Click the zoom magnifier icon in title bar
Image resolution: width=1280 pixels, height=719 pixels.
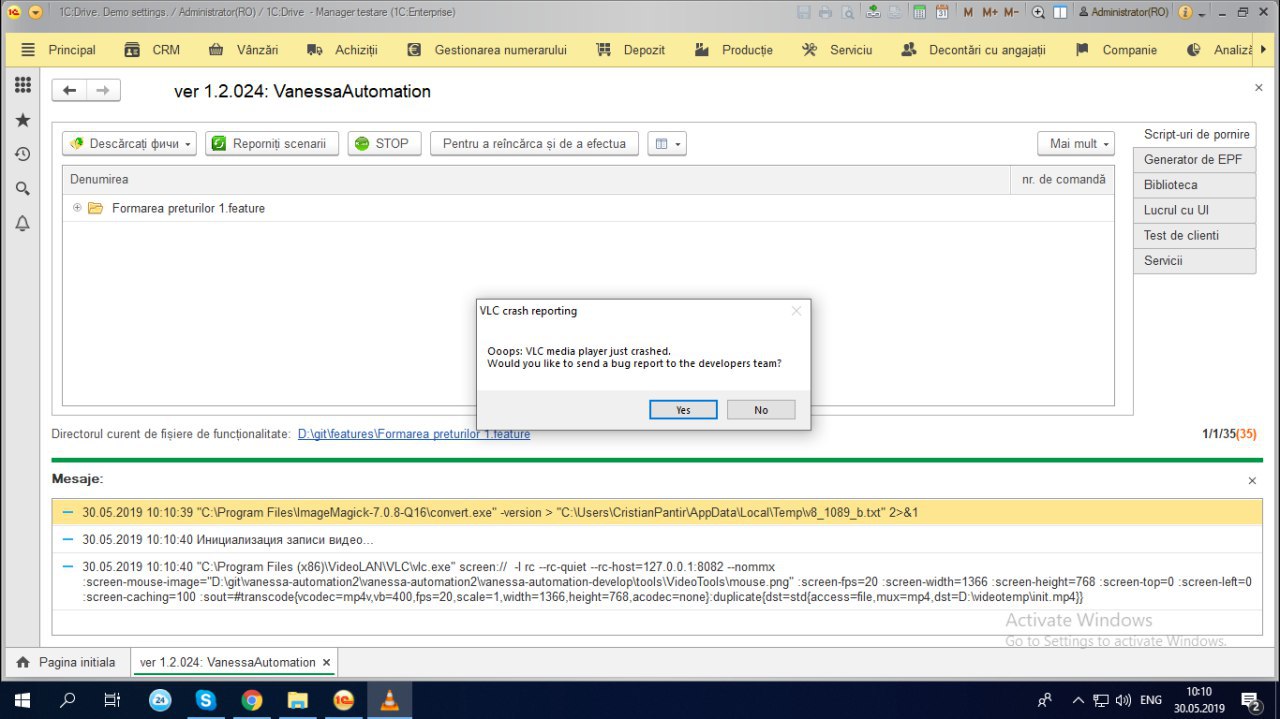coord(1038,12)
